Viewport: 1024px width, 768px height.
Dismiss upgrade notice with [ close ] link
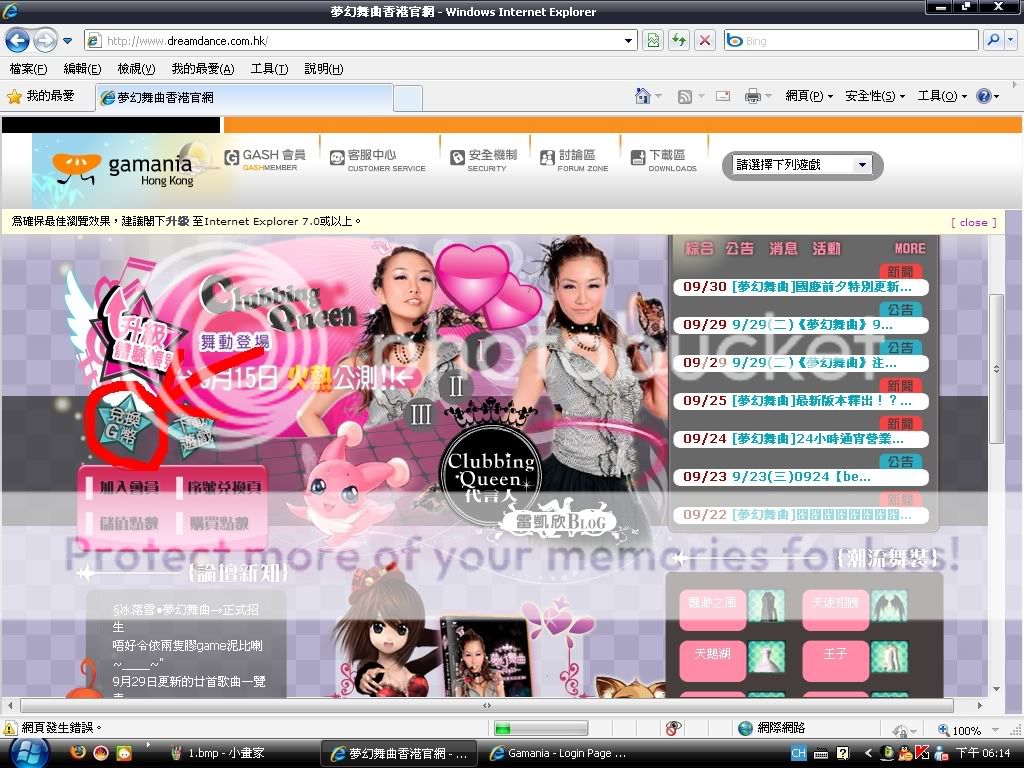(973, 222)
